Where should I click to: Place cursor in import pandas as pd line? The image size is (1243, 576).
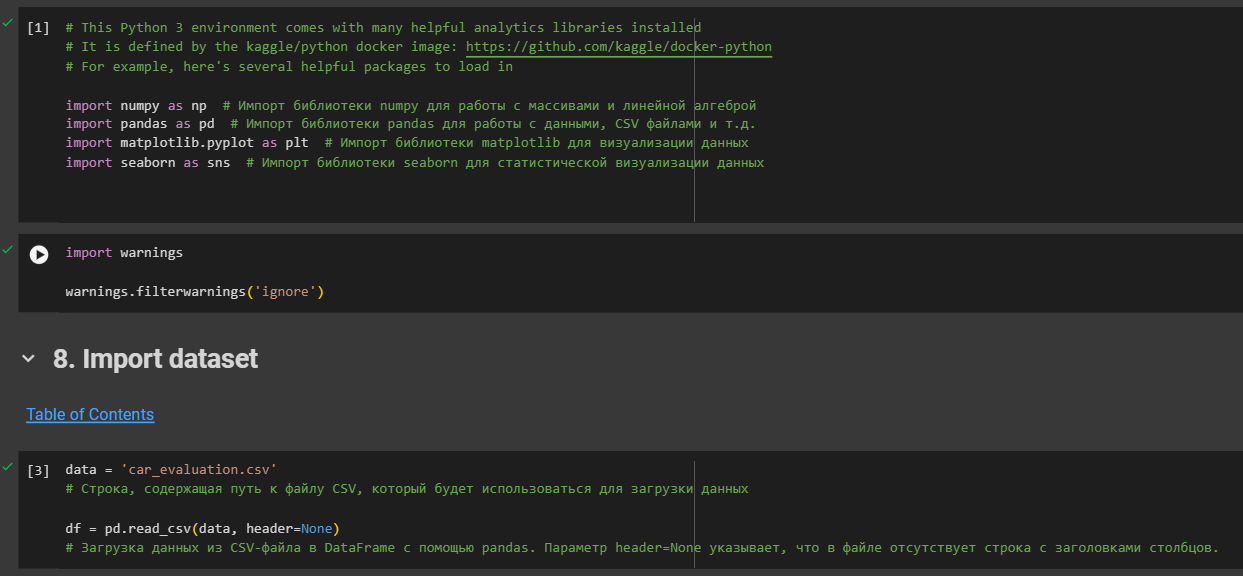tap(411, 124)
